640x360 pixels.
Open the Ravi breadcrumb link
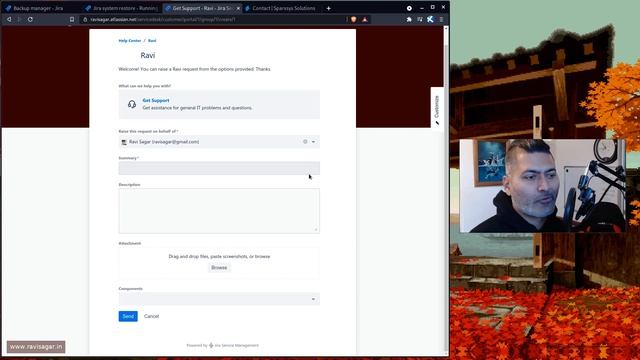pos(152,41)
